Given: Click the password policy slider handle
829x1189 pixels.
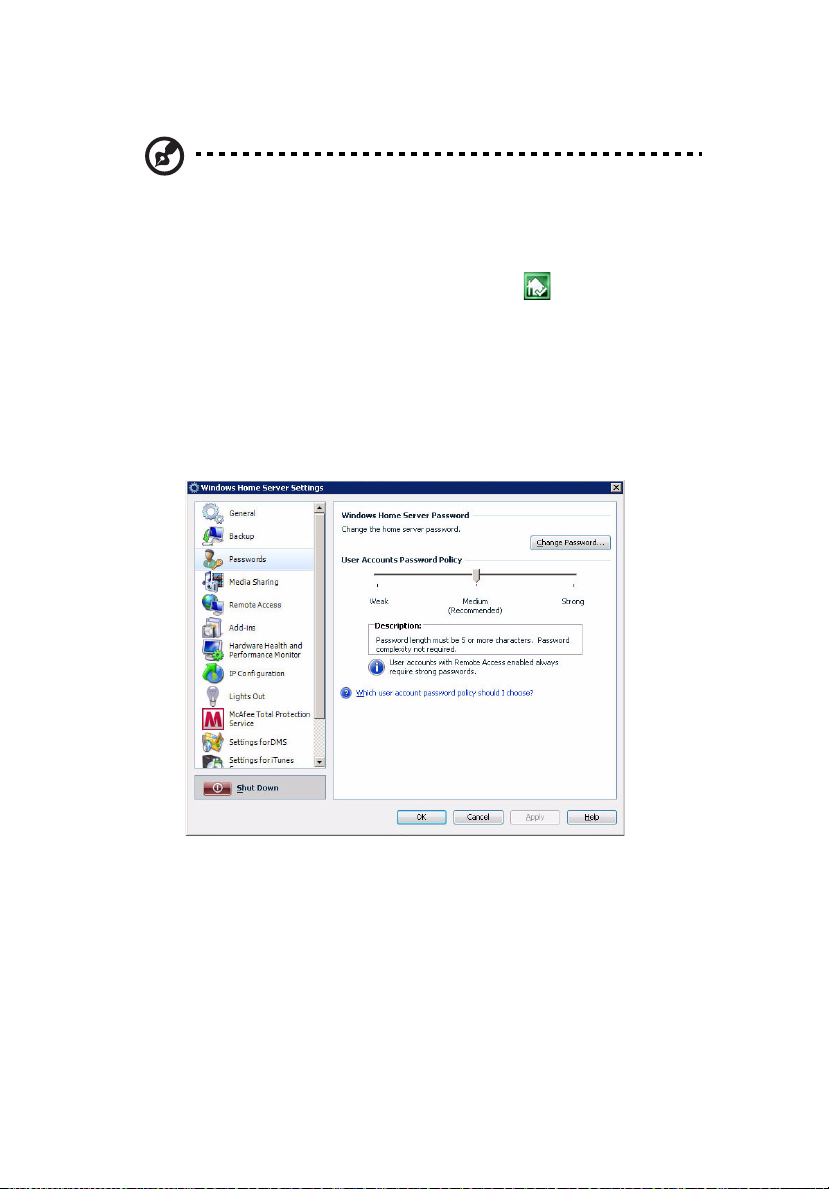Looking at the screenshot, I should (x=477, y=575).
